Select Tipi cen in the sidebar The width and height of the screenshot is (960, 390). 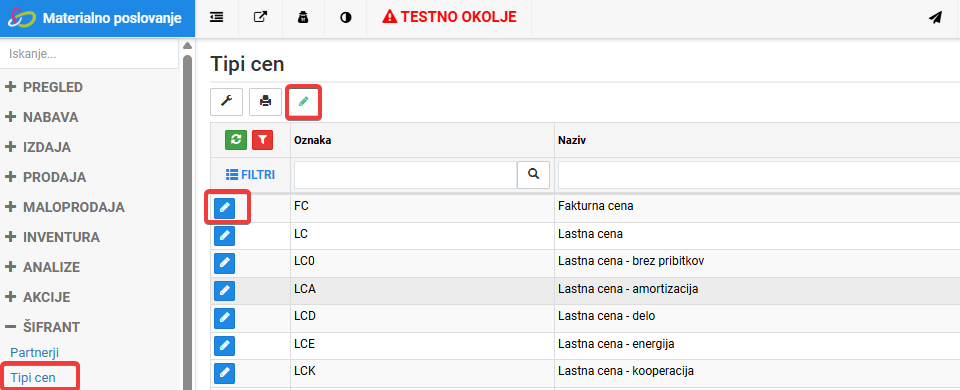click(x=33, y=377)
